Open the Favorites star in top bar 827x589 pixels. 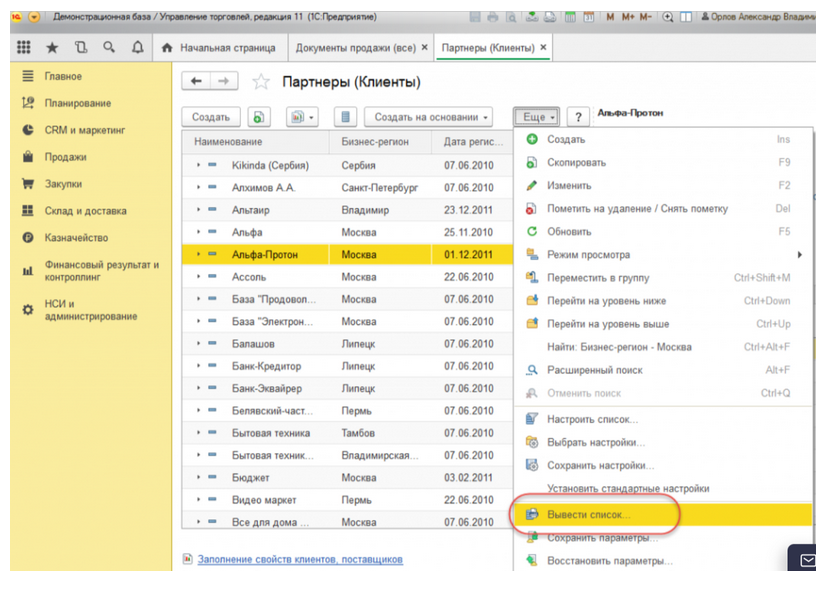52,47
